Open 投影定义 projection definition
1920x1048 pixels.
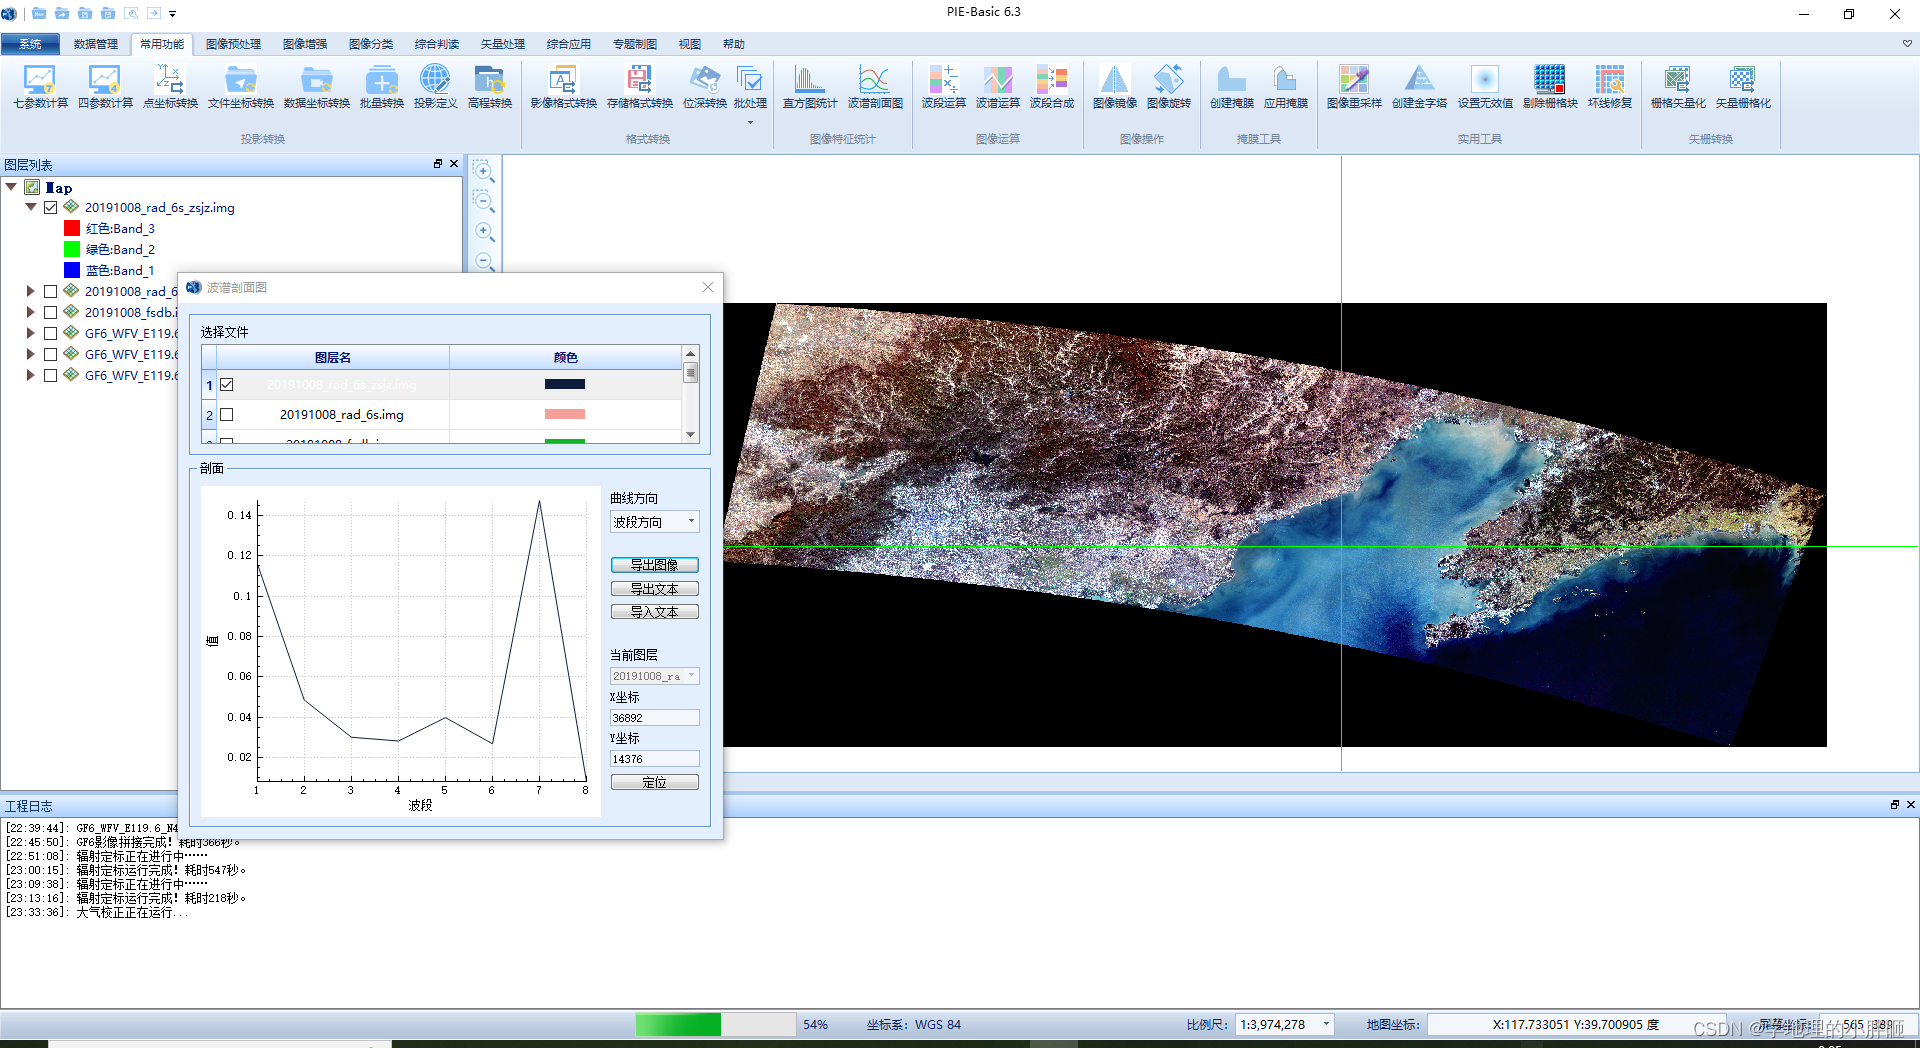coord(435,86)
